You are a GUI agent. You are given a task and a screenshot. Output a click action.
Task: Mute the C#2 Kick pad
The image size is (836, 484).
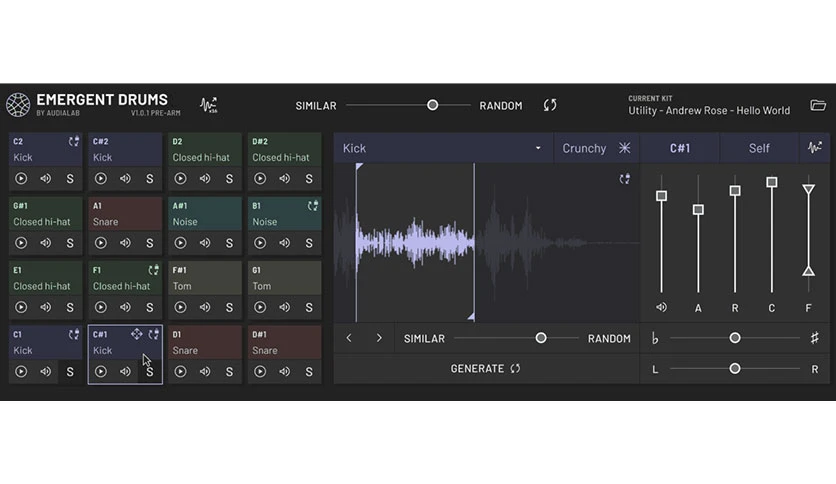pos(125,179)
